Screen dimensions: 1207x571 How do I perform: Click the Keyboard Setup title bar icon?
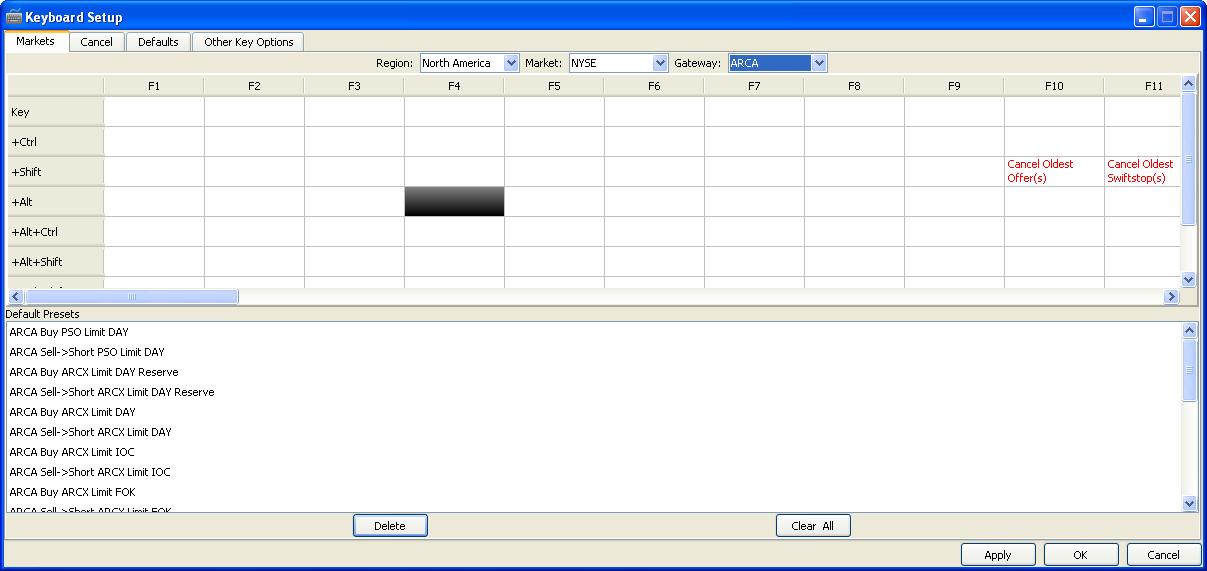point(14,17)
